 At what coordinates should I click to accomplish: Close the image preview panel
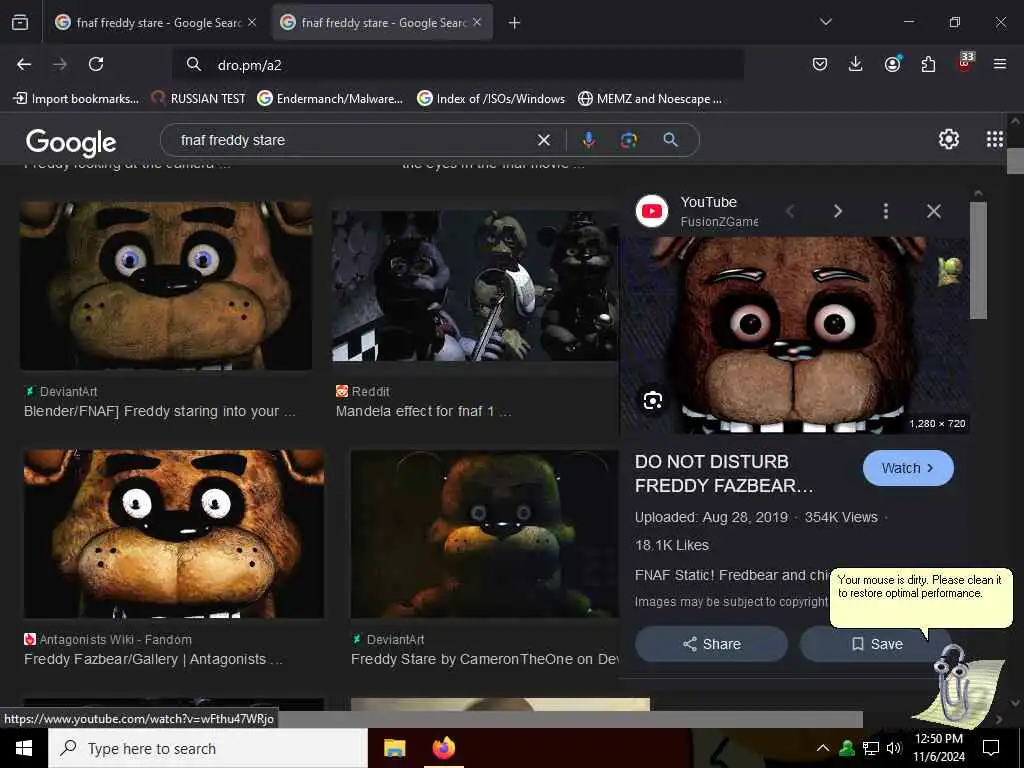click(934, 211)
